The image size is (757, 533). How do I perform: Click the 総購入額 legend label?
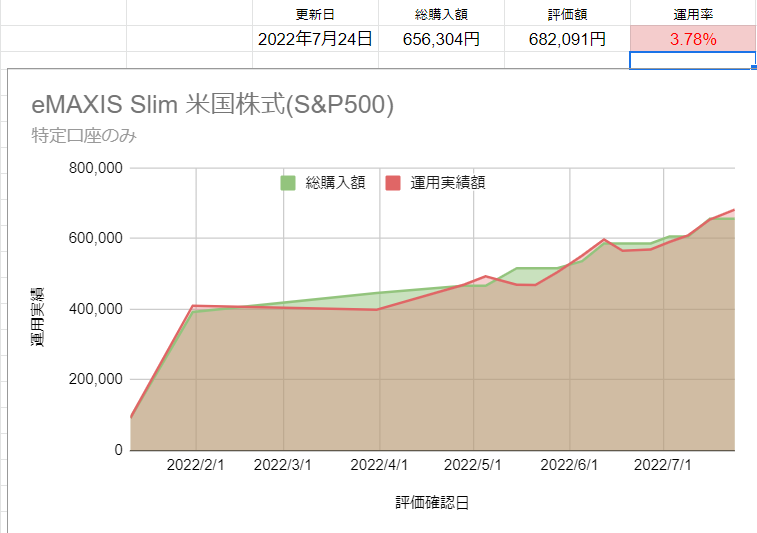click(x=335, y=183)
